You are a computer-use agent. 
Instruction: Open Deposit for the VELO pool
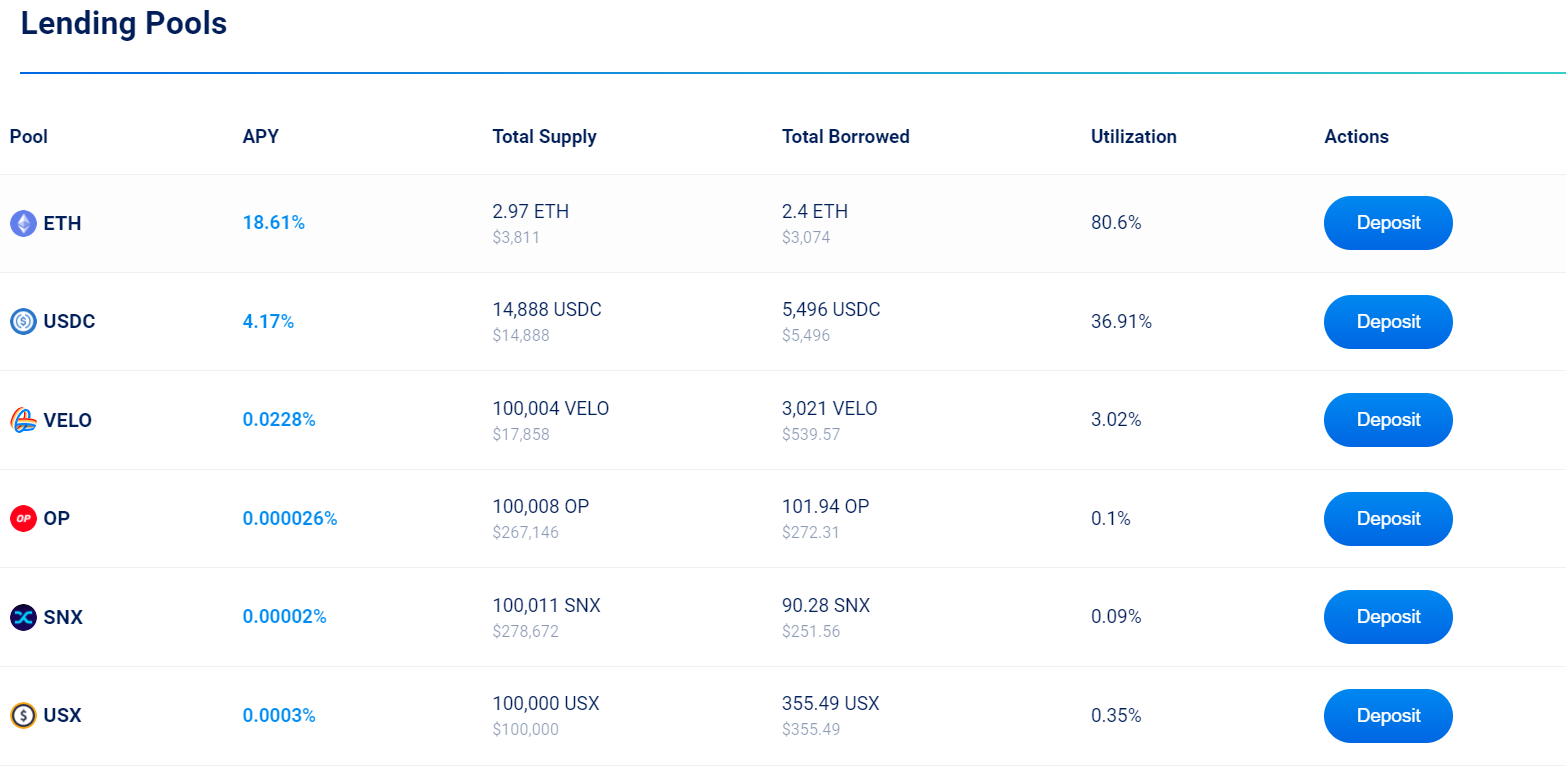pyautogui.click(x=1387, y=420)
